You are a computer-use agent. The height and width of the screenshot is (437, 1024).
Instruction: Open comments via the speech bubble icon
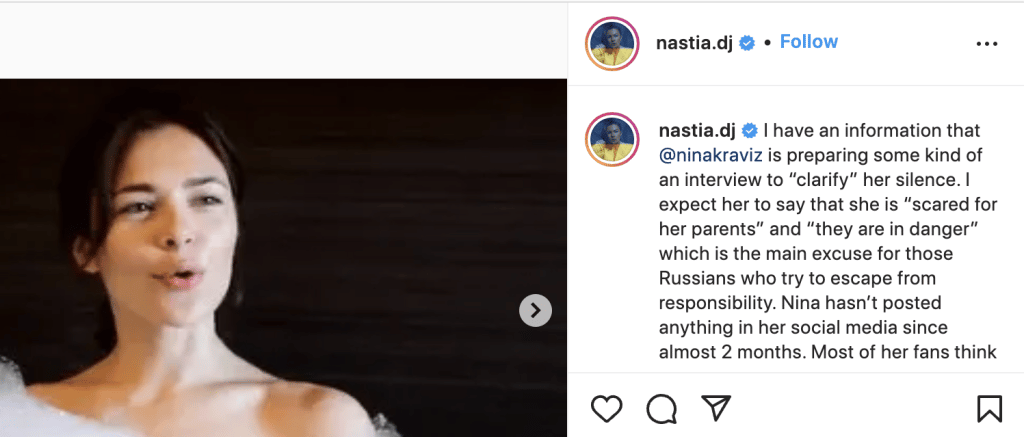[x=661, y=408]
